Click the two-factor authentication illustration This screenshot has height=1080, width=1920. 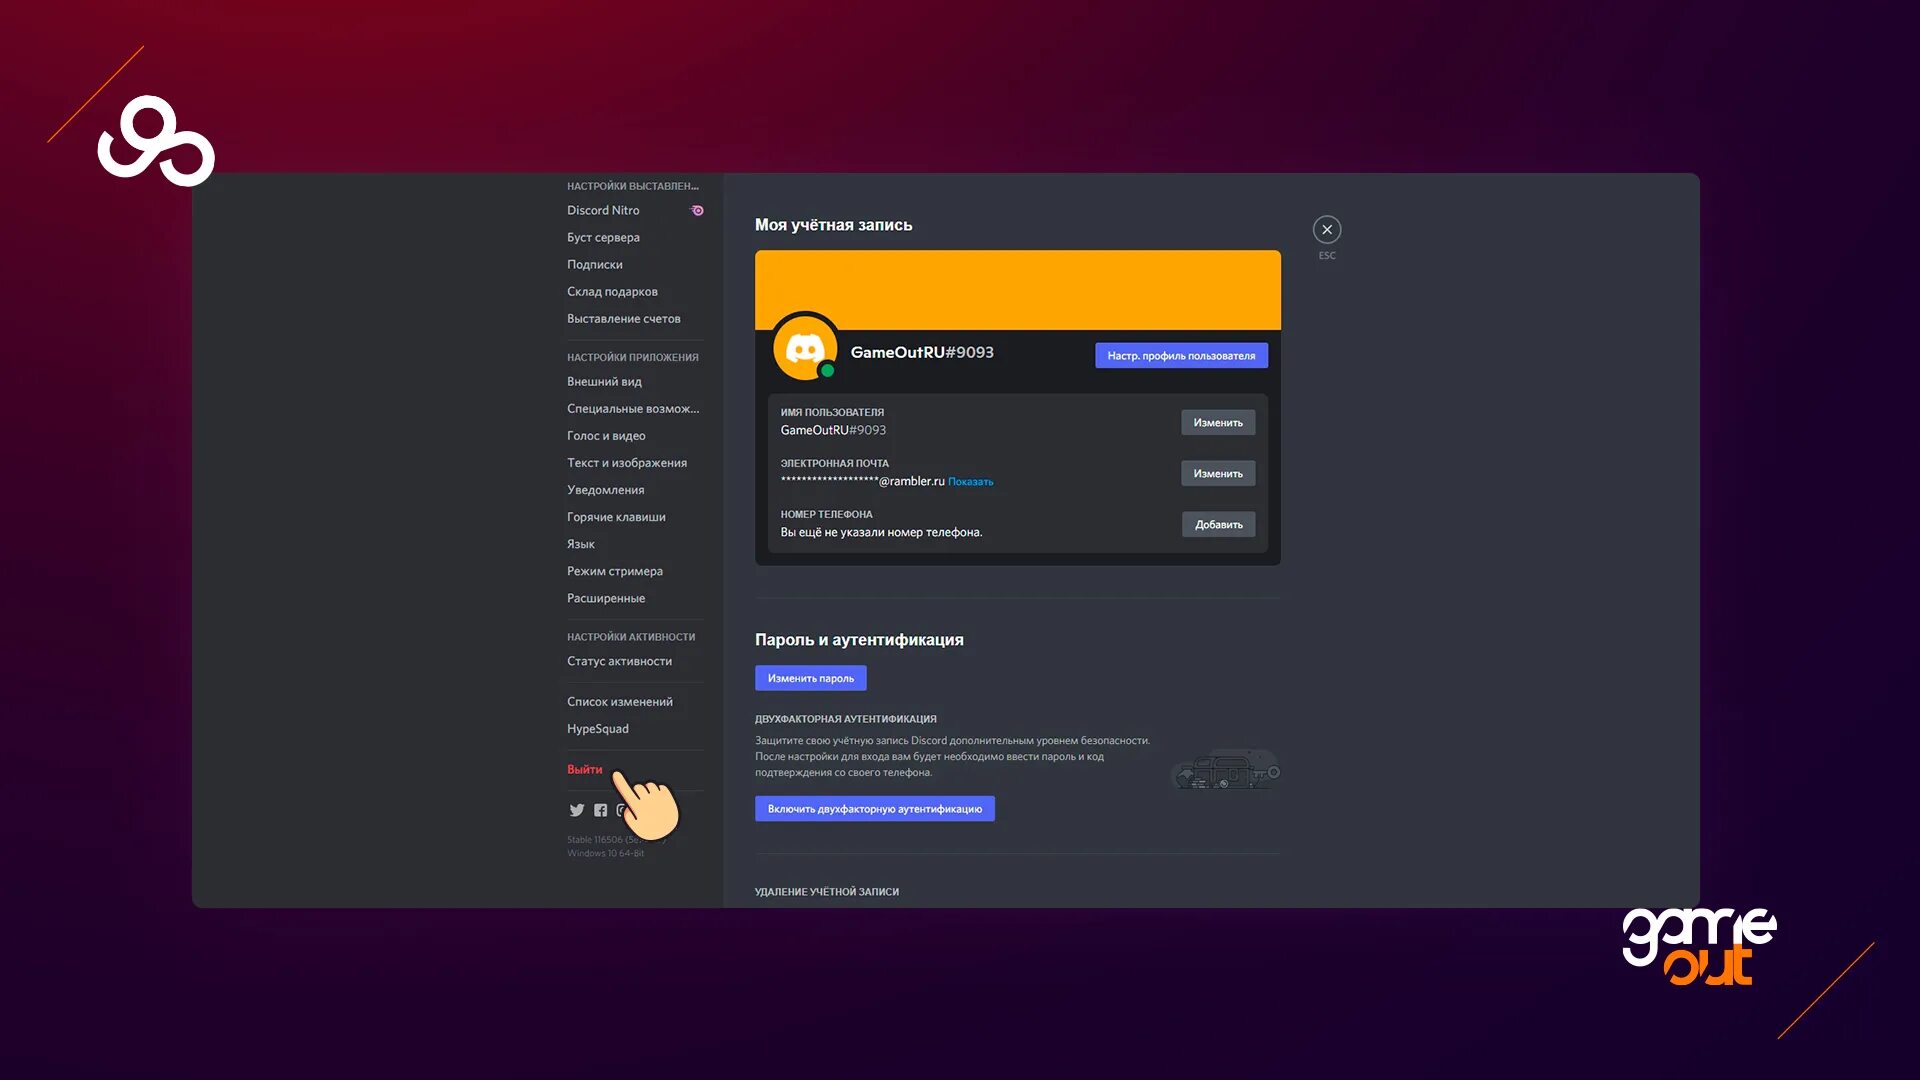pyautogui.click(x=1226, y=769)
